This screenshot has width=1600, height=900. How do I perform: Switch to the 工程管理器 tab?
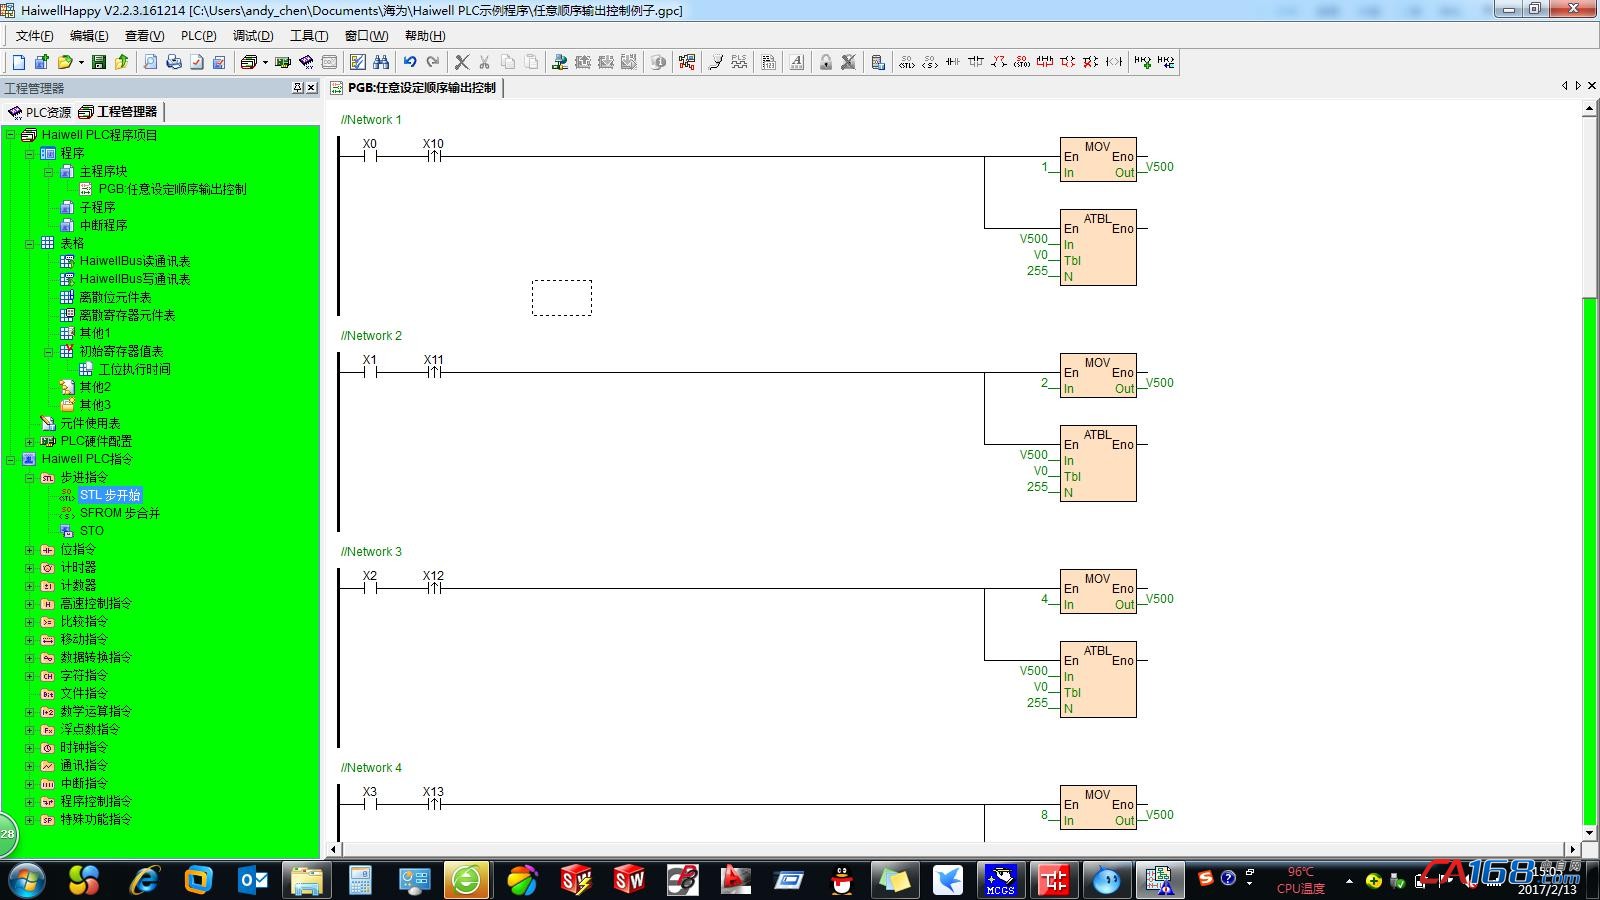point(119,112)
